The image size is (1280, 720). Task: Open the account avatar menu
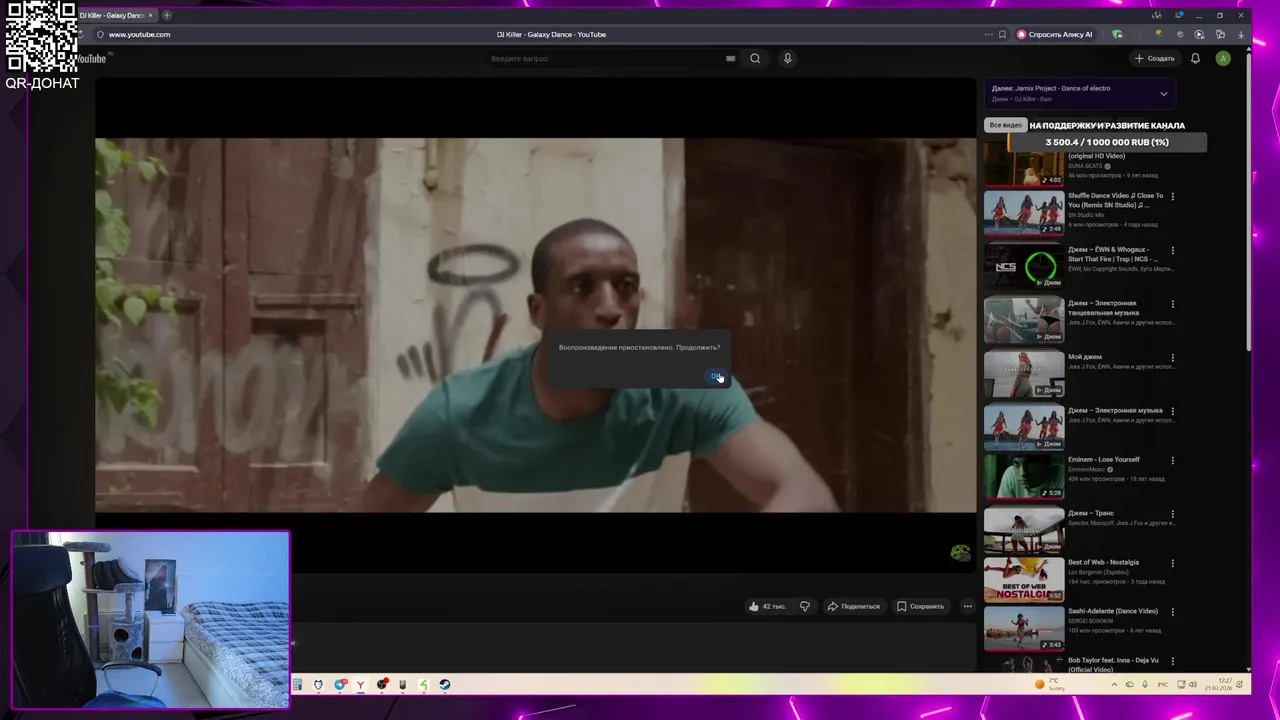click(1223, 58)
